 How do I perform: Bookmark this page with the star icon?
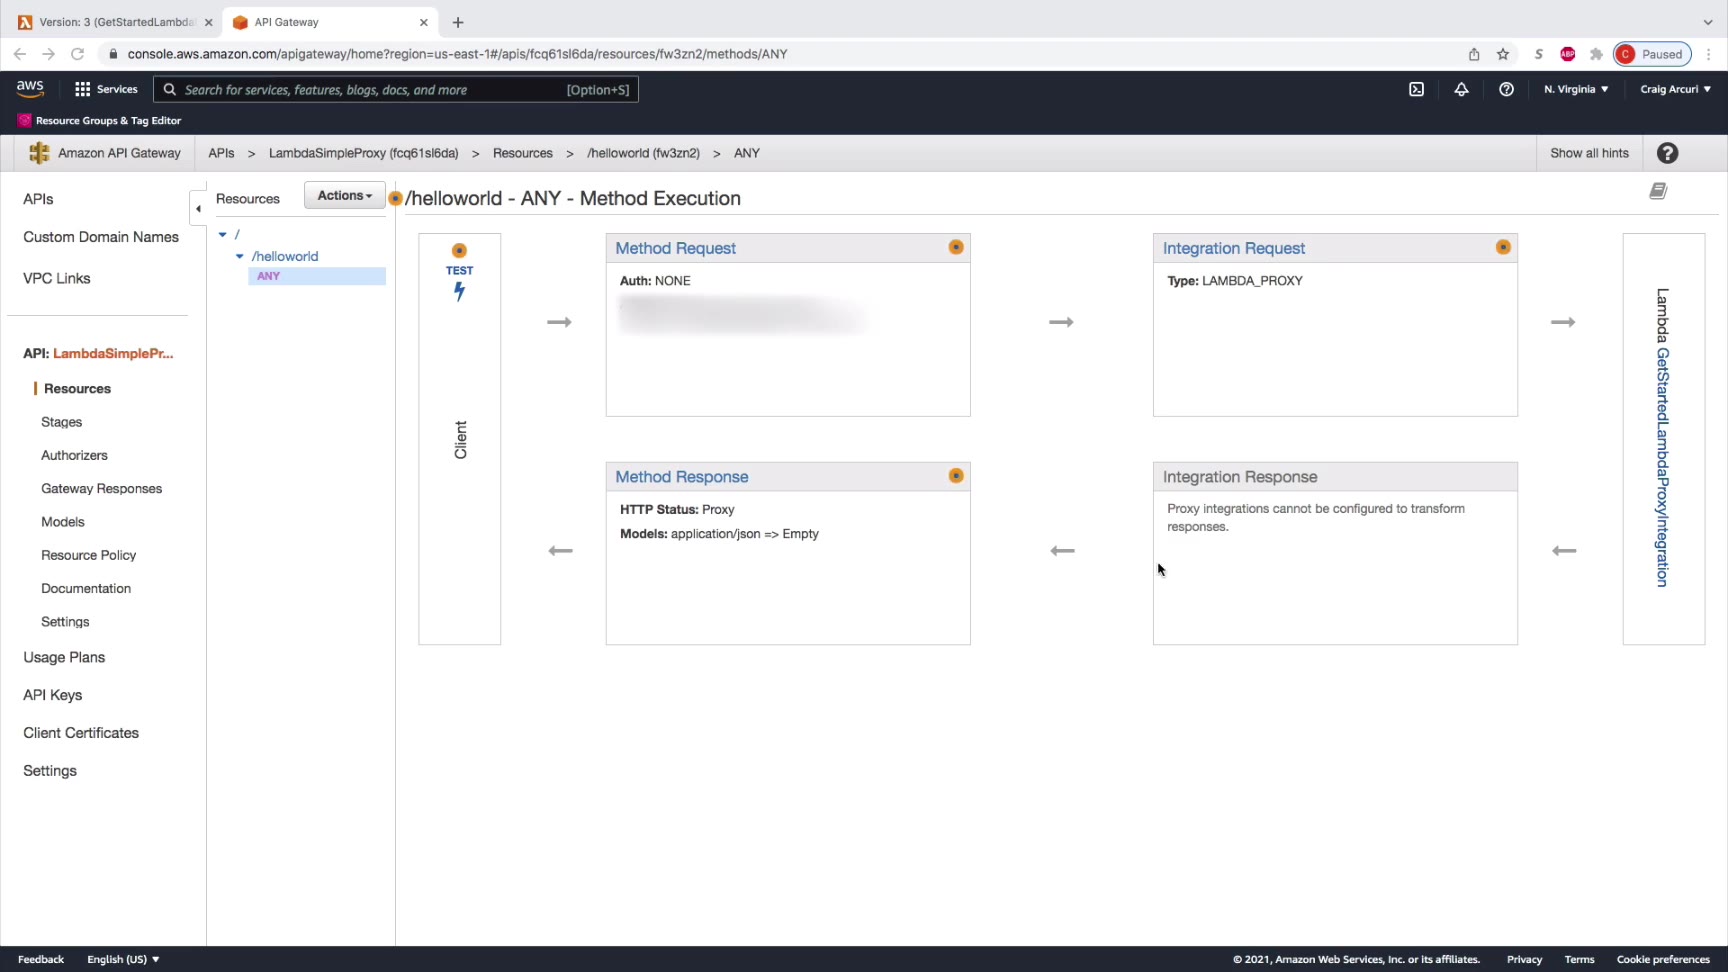[x=1503, y=54]
